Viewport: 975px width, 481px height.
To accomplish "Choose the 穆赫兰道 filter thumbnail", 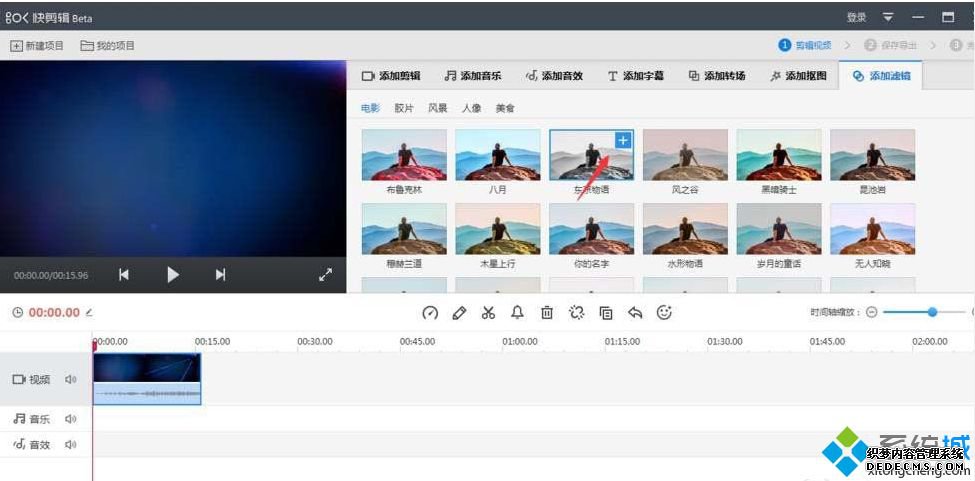I will [404, 229].
